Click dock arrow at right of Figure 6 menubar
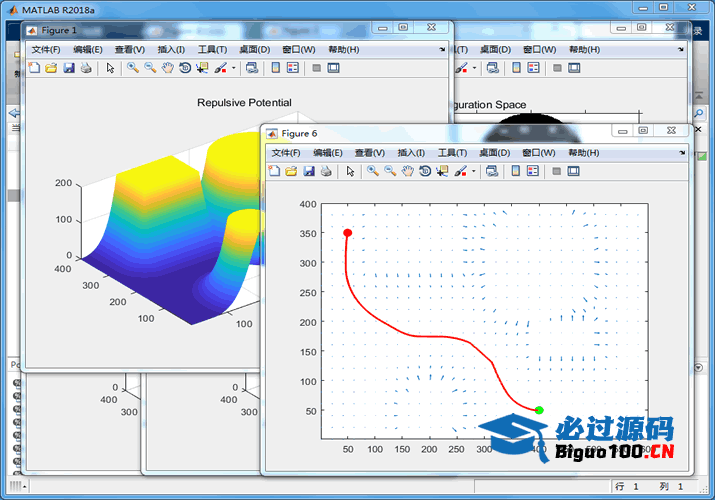Viewport: 715px width, 500px height. 682,153
